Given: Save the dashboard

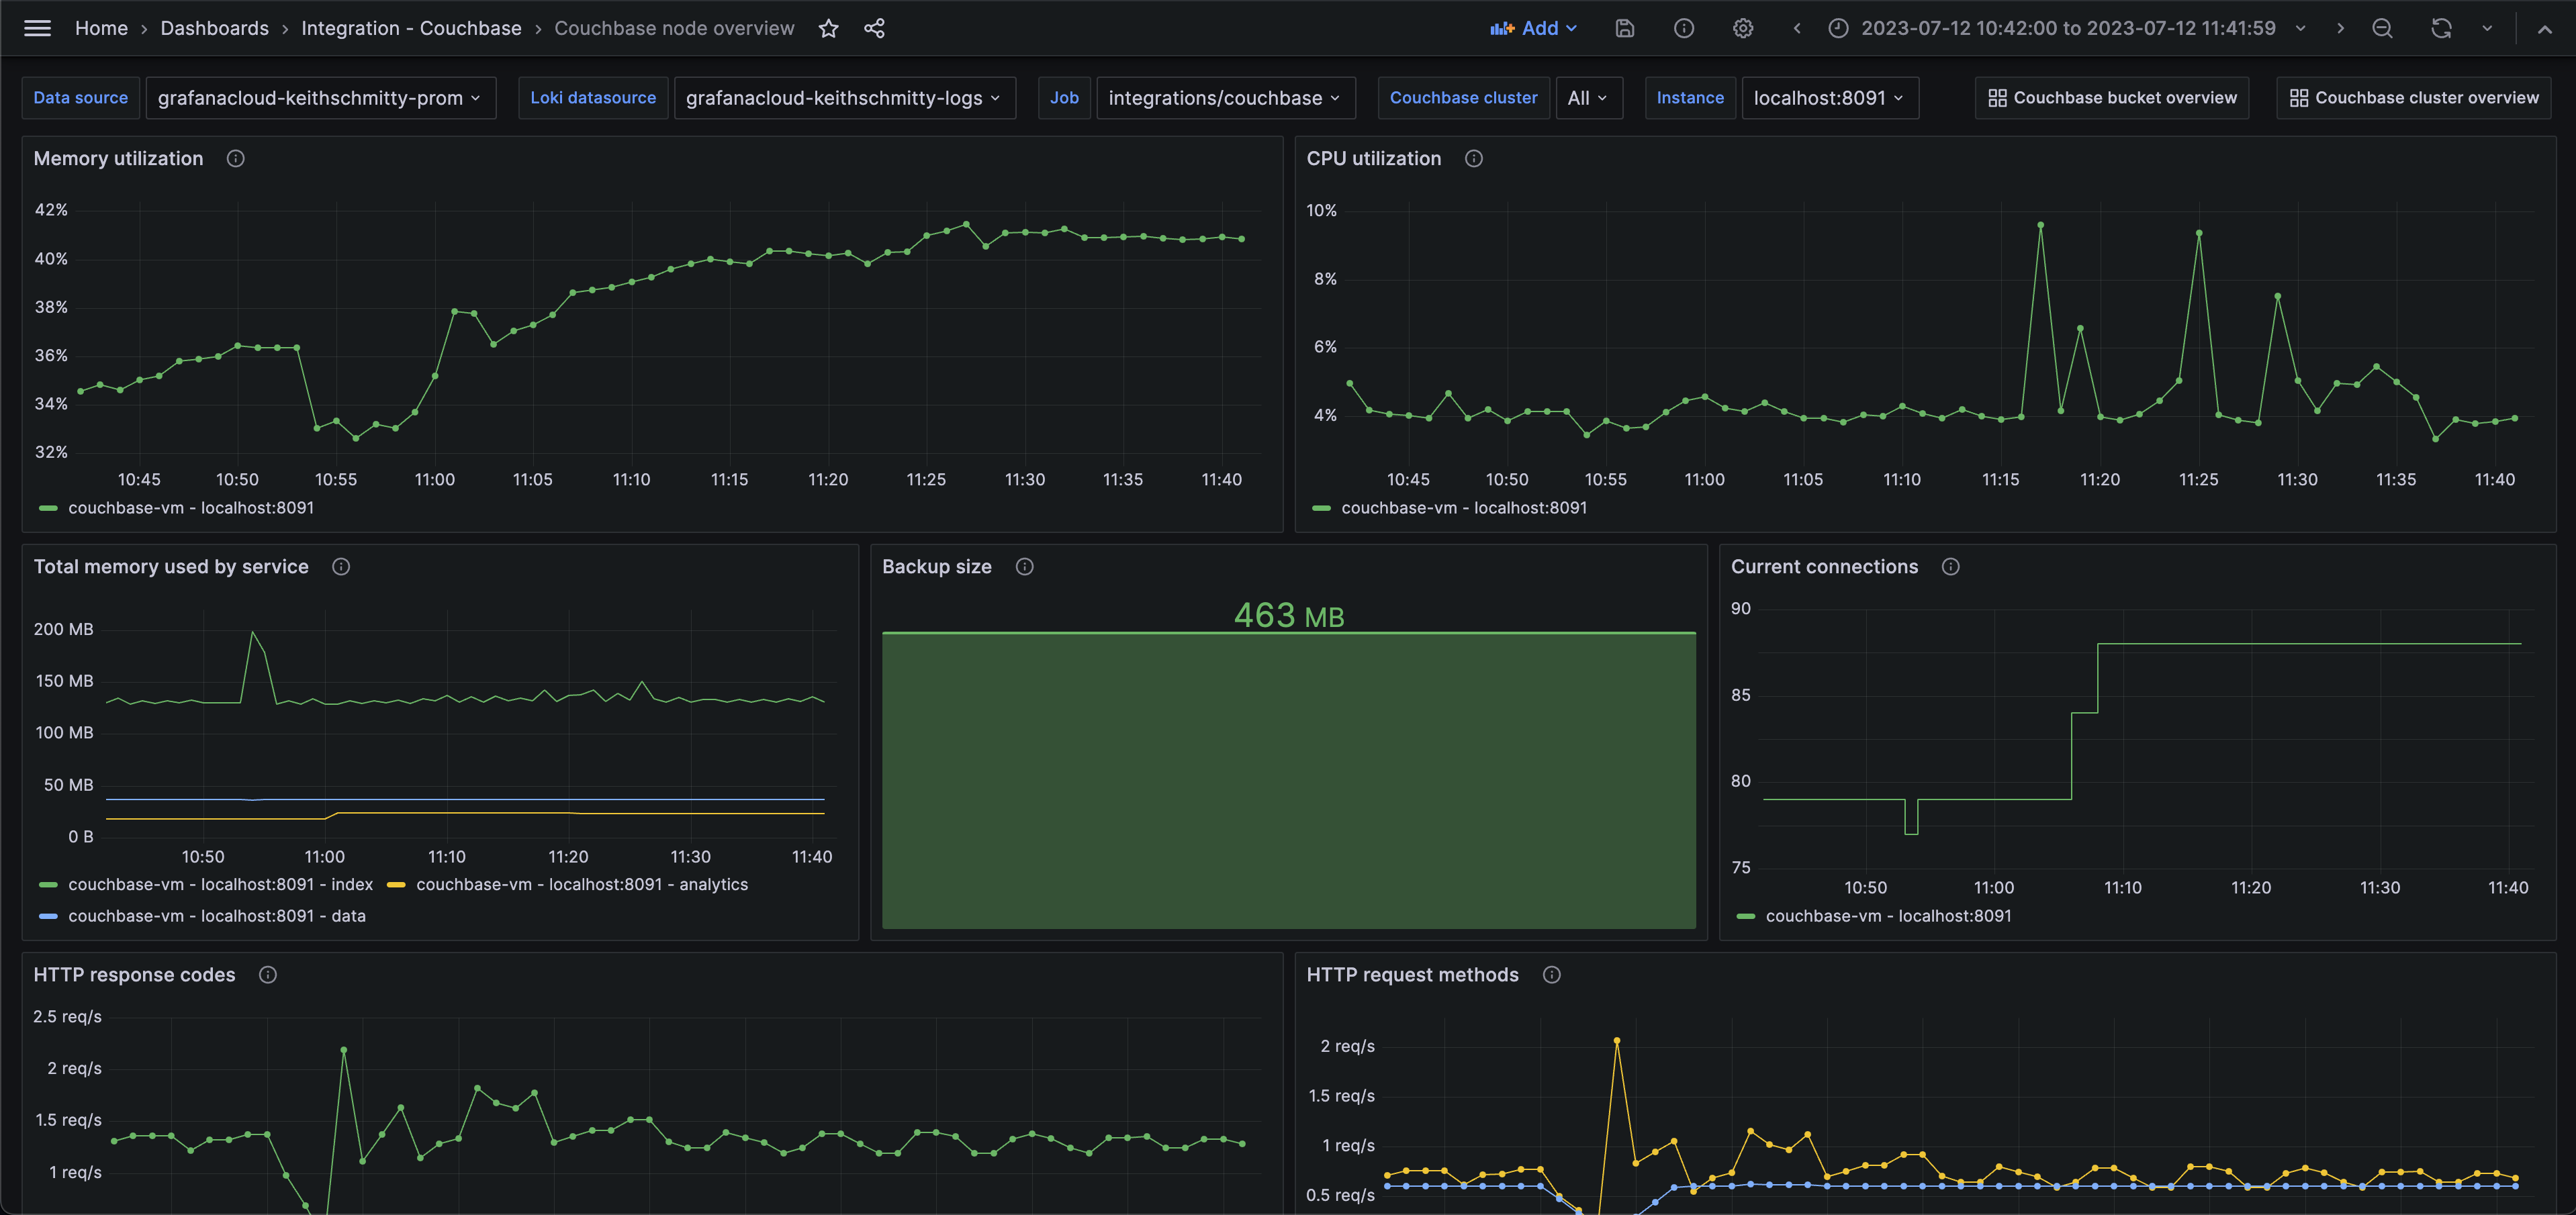Looking at the screenshot, I should 1624,28.
